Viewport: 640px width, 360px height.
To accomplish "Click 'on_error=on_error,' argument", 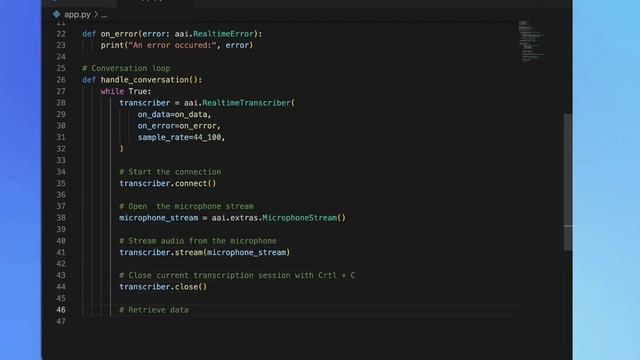I will (179, 126).
